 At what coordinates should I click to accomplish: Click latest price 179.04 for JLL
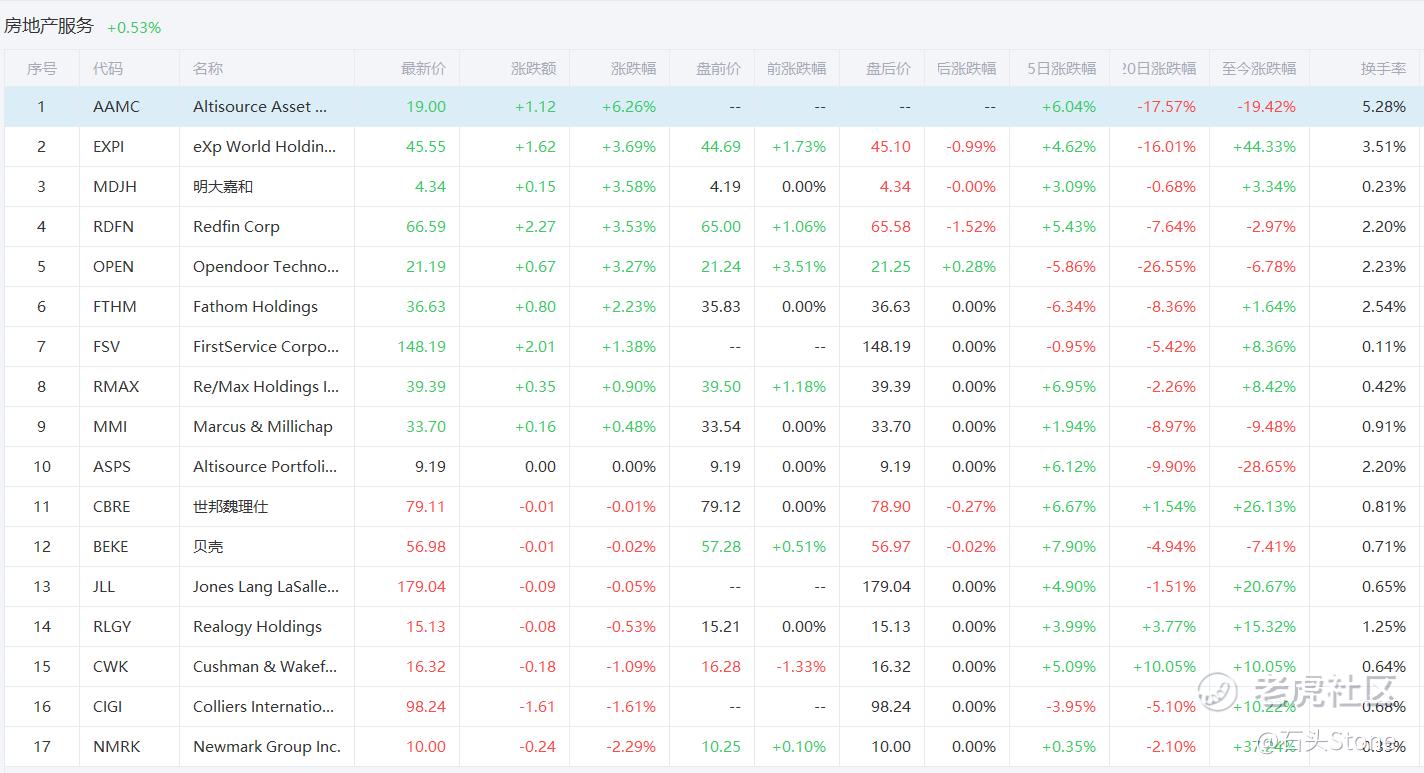click(422, 587)
